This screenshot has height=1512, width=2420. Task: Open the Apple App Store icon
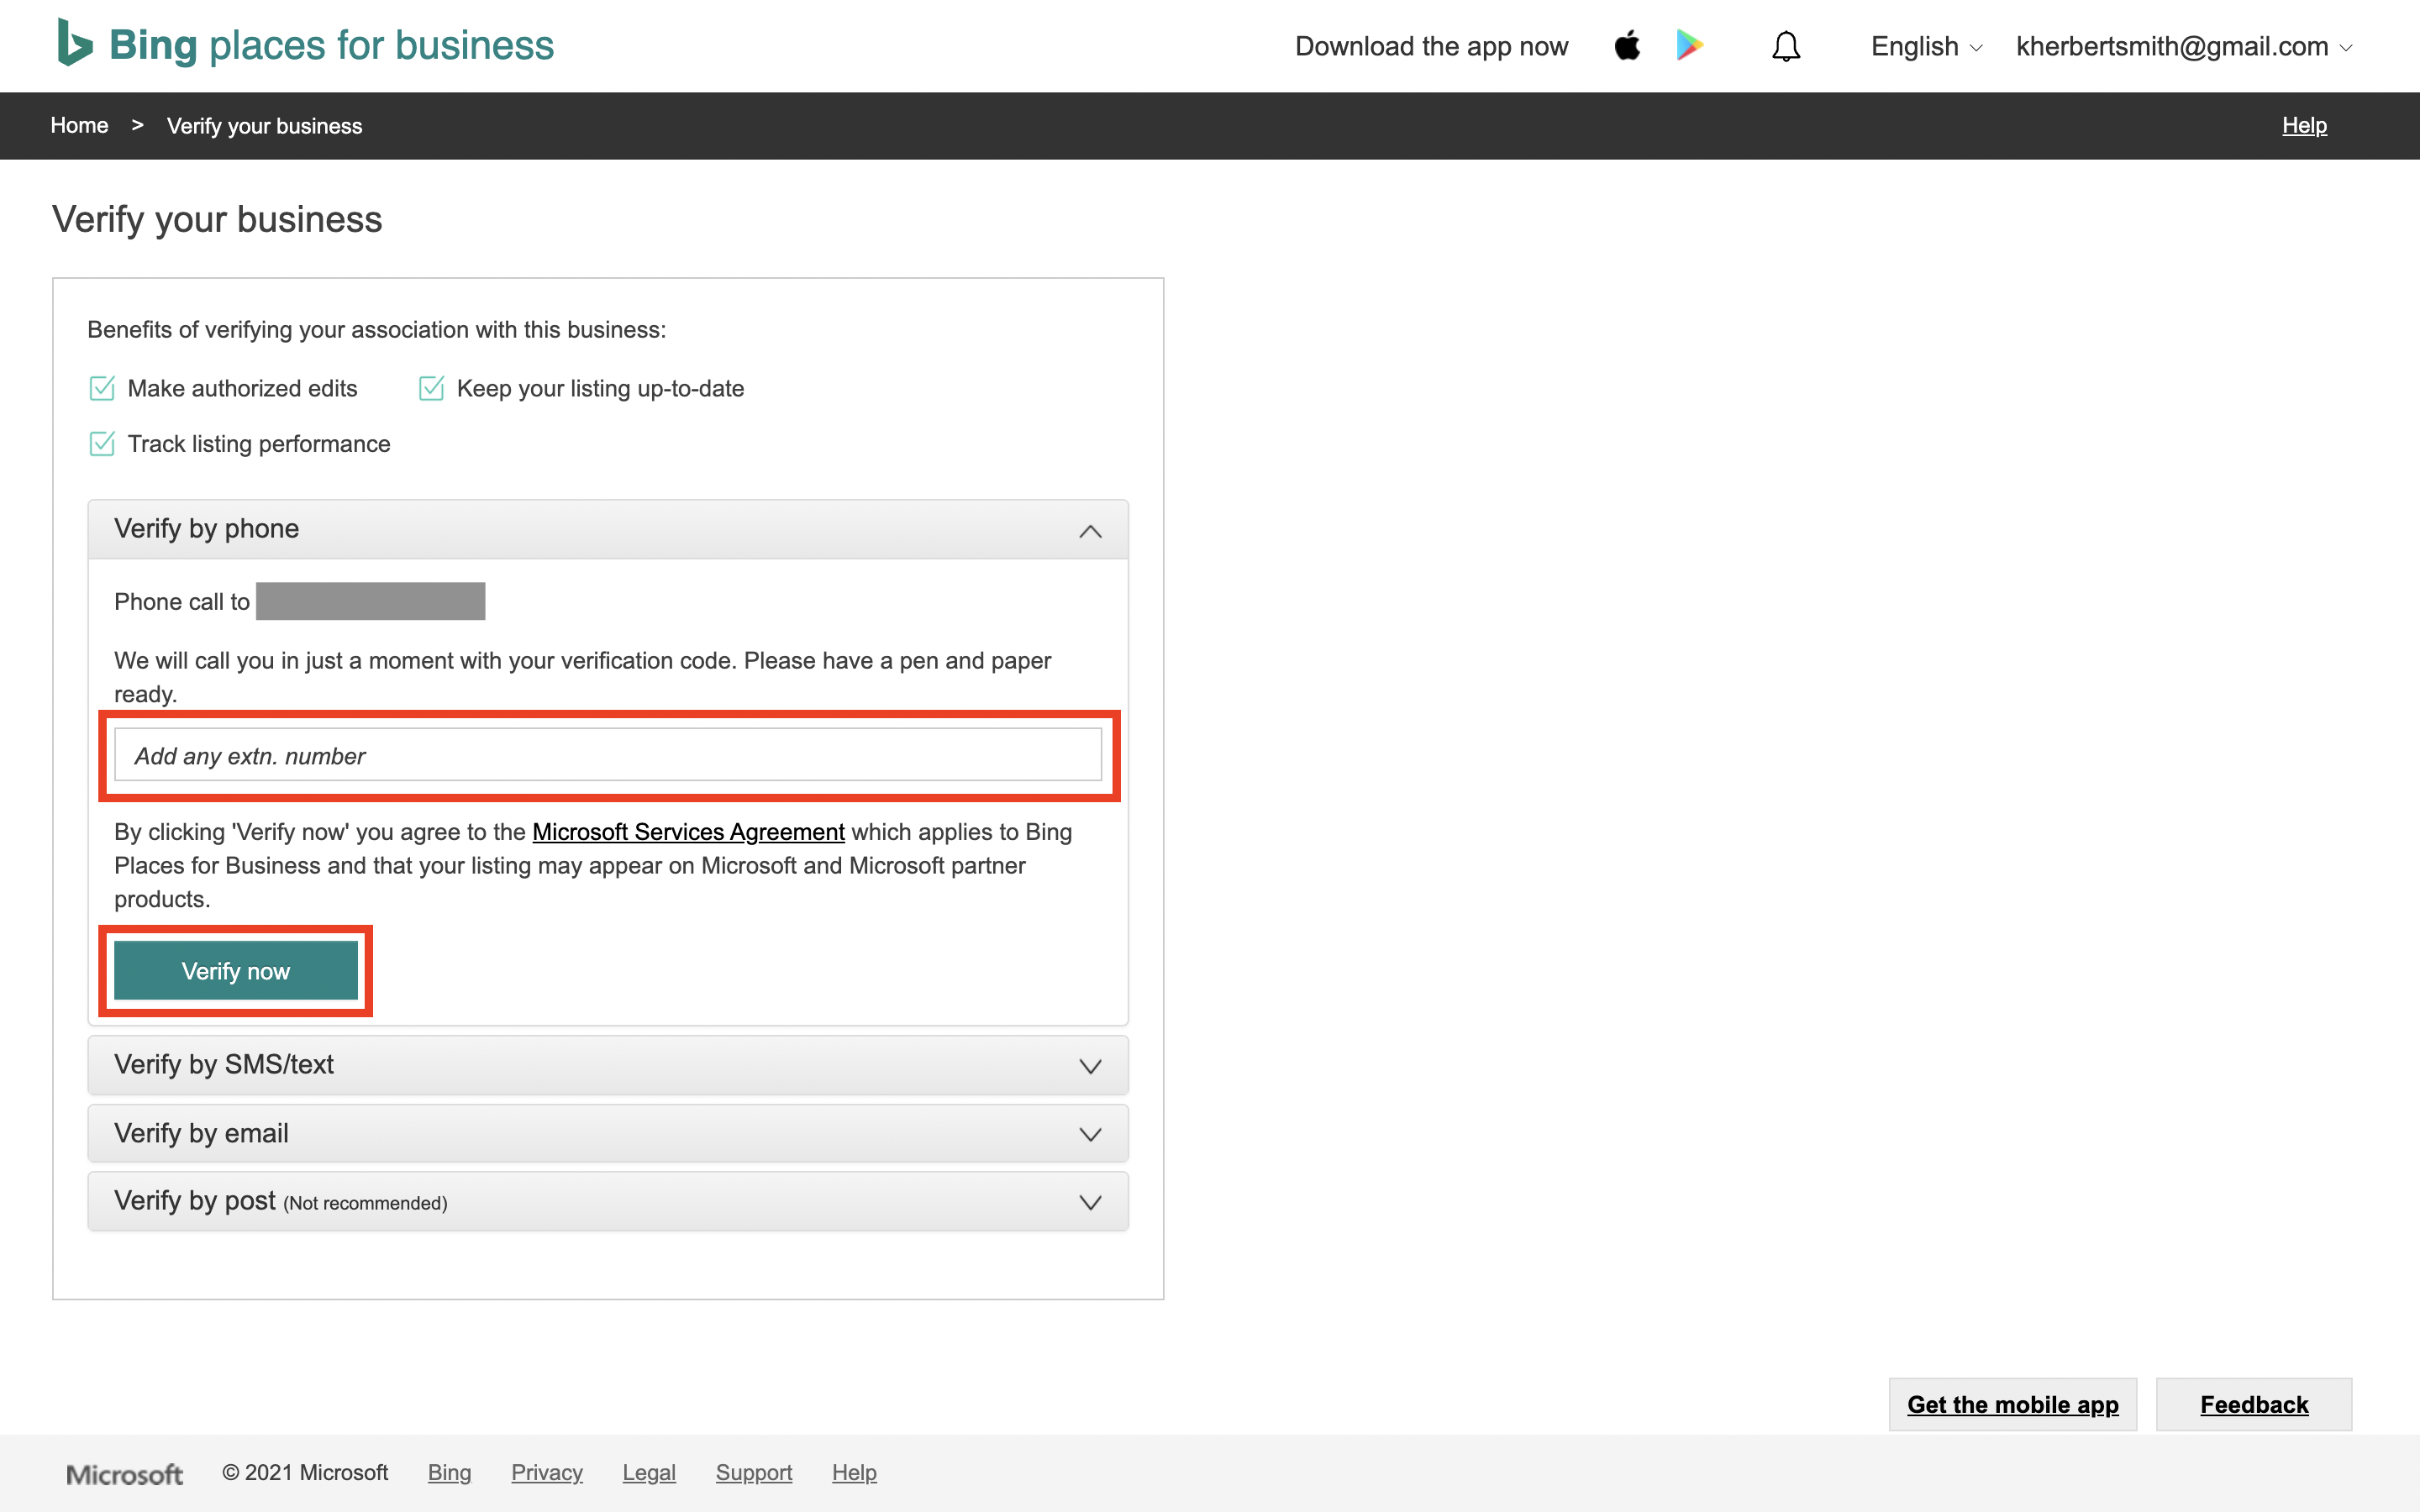tap(1627, 45)
